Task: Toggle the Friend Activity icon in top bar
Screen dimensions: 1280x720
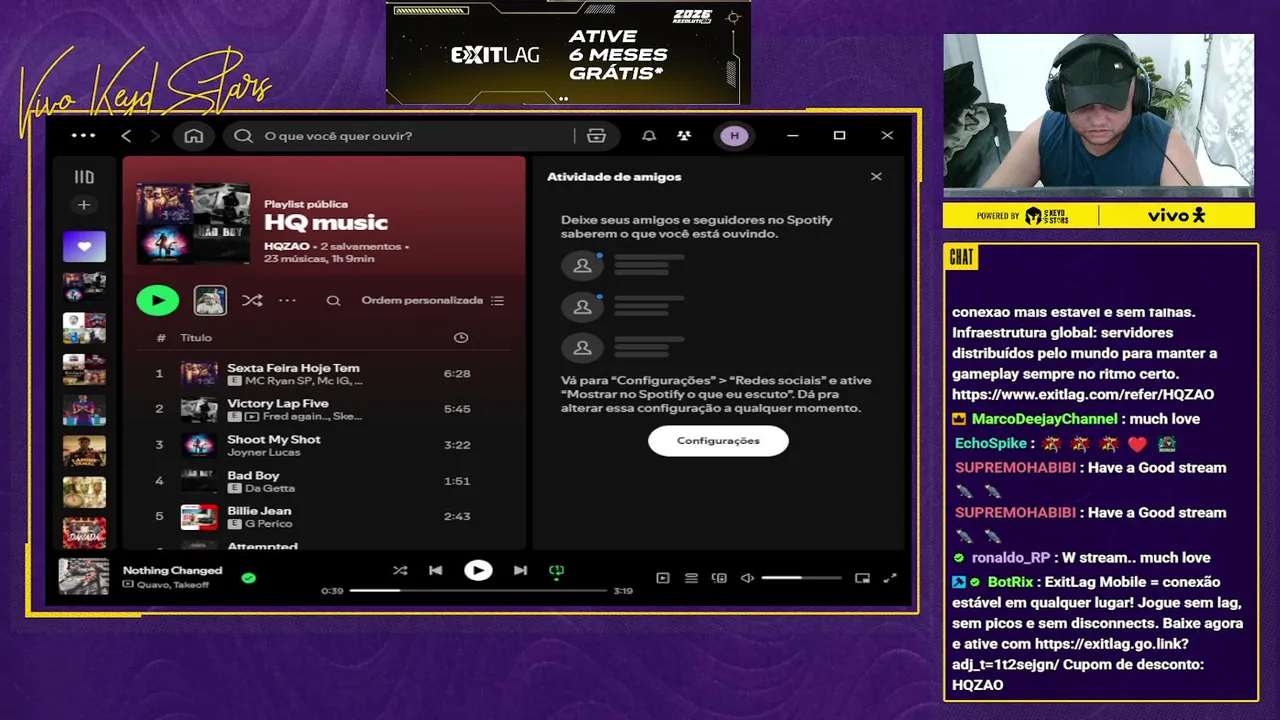Action: [684, 136]
